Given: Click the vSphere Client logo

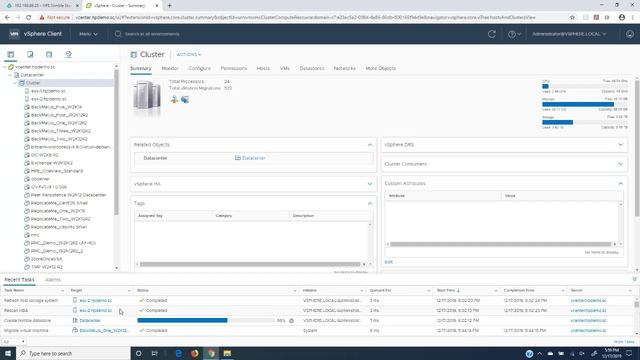Looking at the screenshot, I should 36,34.
